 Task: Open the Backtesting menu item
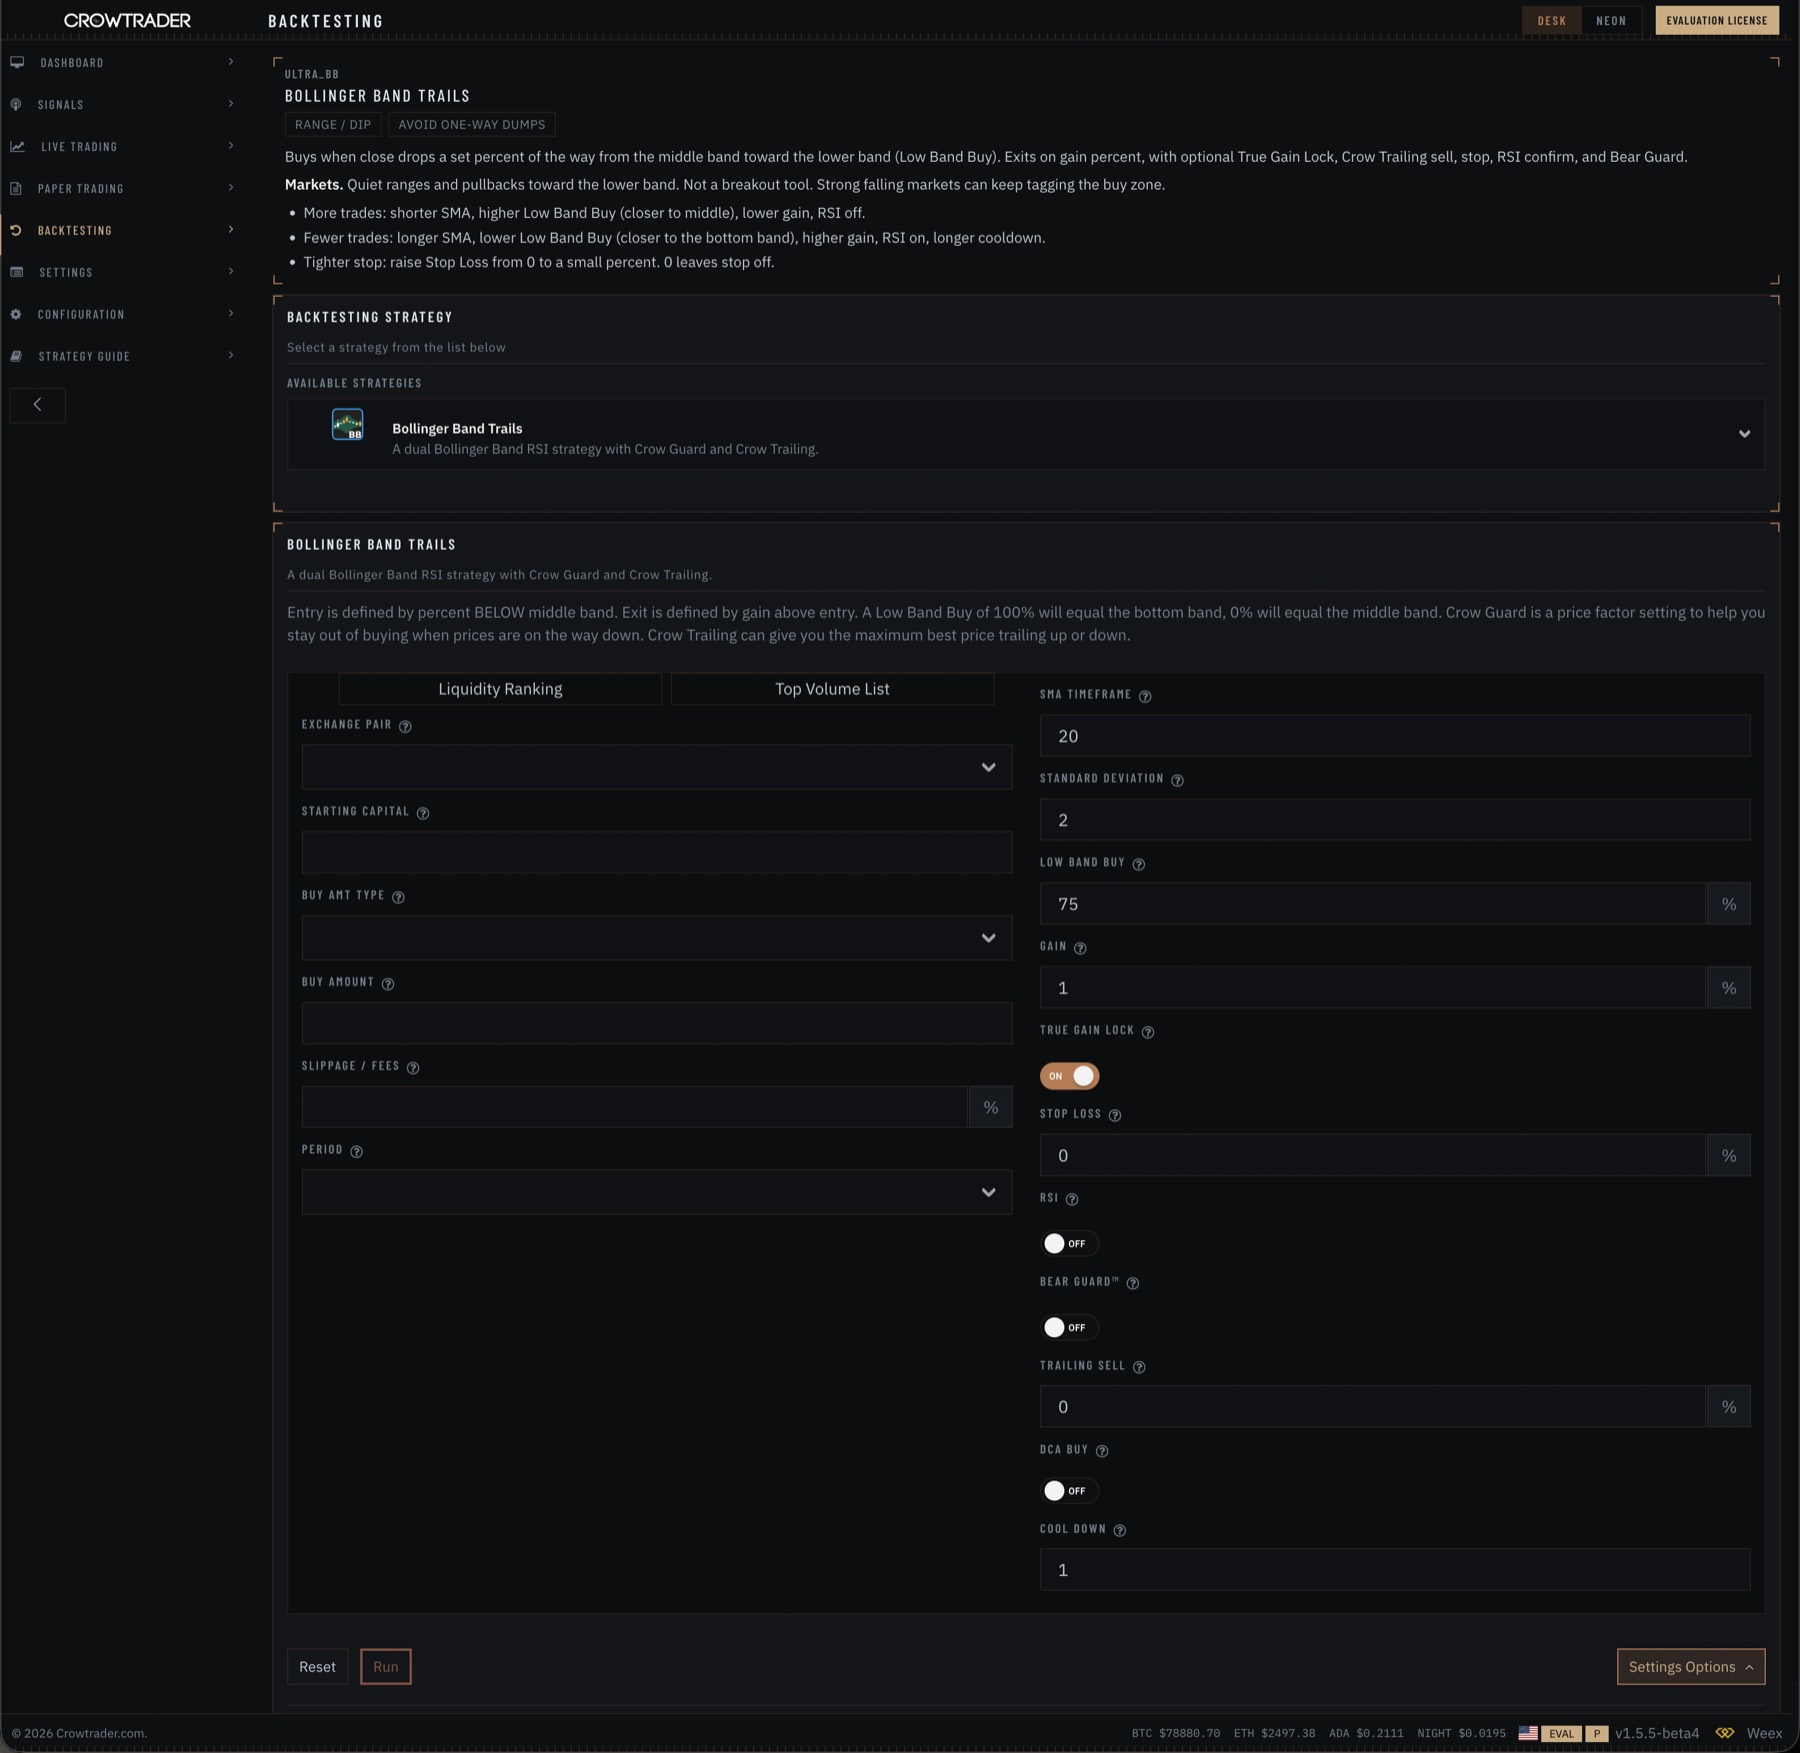tap(122, 230)
